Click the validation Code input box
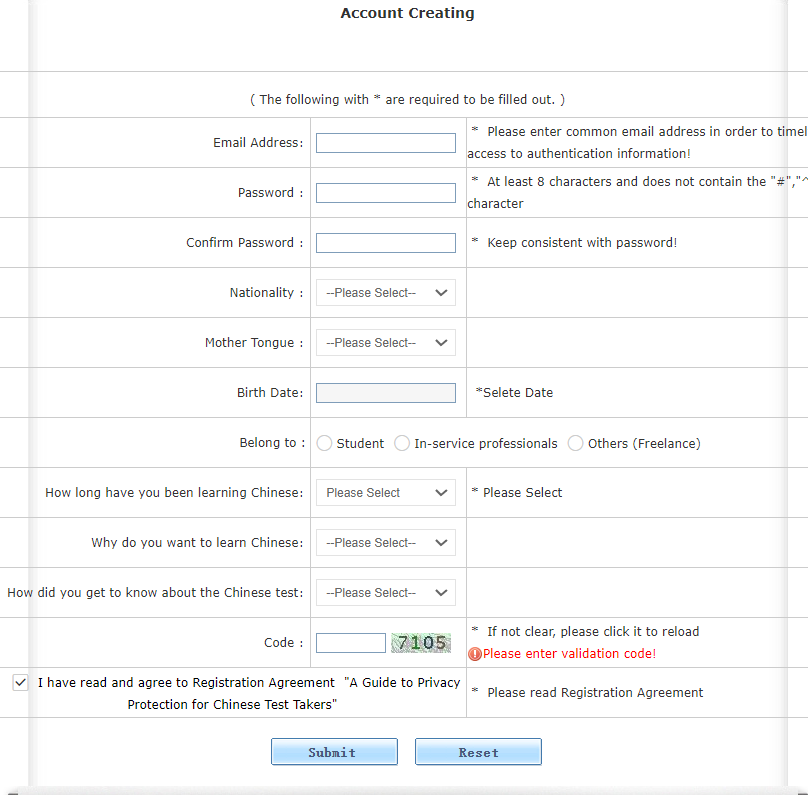Viewport: 808px width, 795px height. [350, 643]
